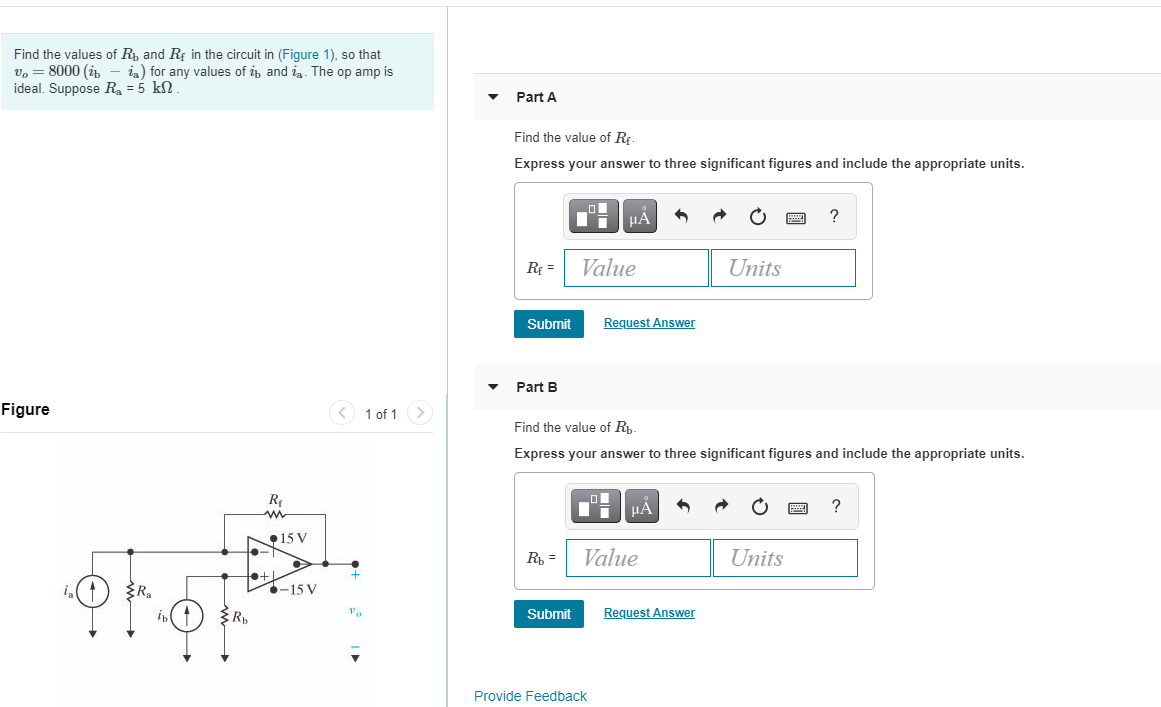1161x707 pixels.
Task: Click the next figure arrow
Action: point(419,412)
